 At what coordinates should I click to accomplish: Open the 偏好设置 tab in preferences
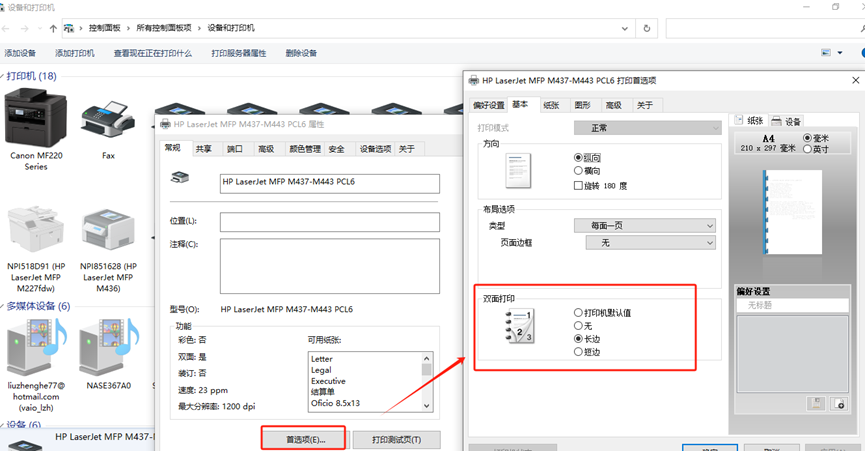(489, 105)
